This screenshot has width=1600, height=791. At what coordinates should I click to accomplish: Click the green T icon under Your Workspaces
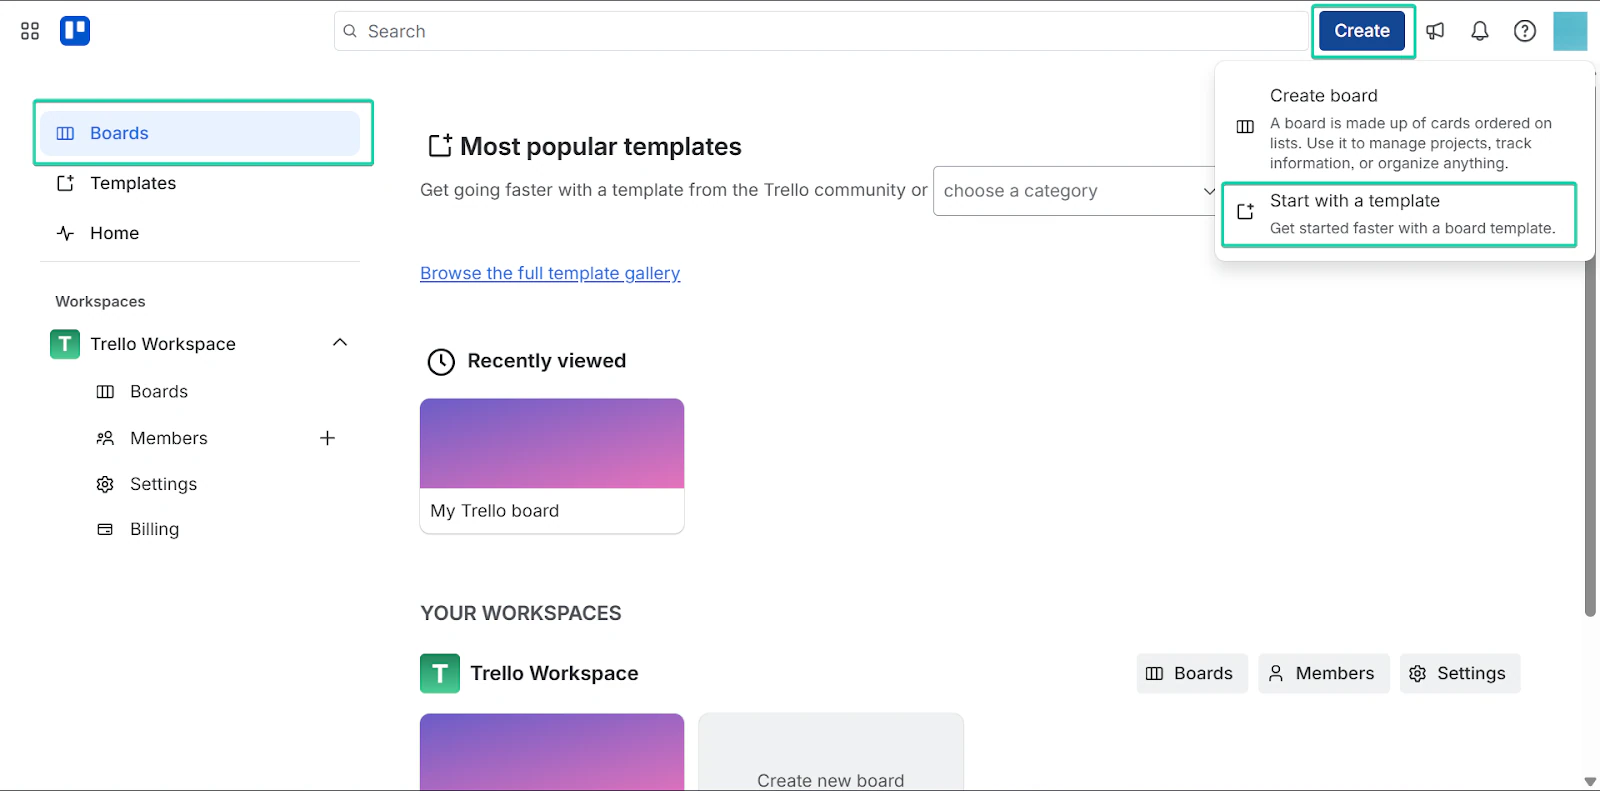440,674
